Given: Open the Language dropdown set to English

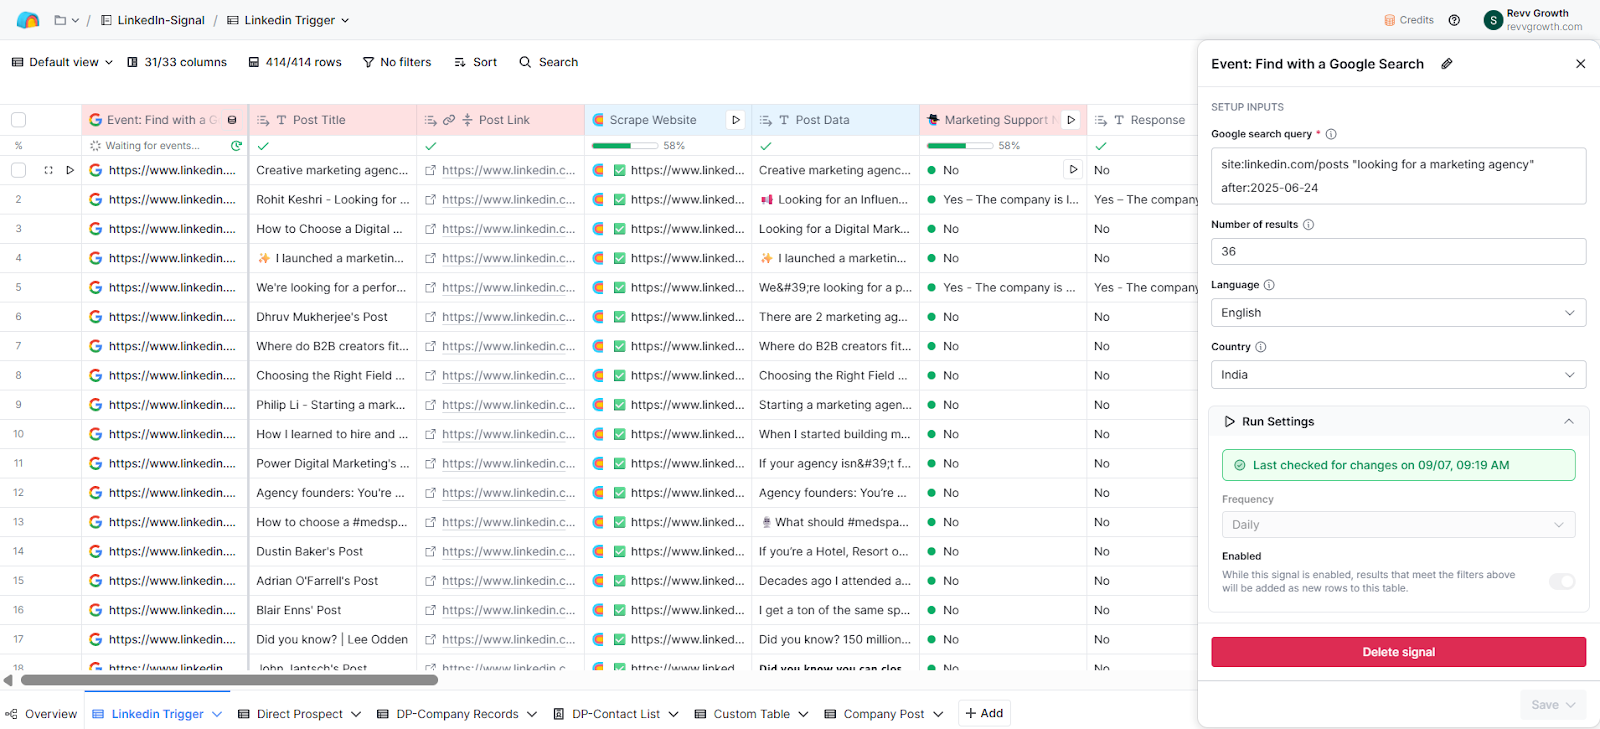Looking at the screenshot, I should coord(1398,313).
